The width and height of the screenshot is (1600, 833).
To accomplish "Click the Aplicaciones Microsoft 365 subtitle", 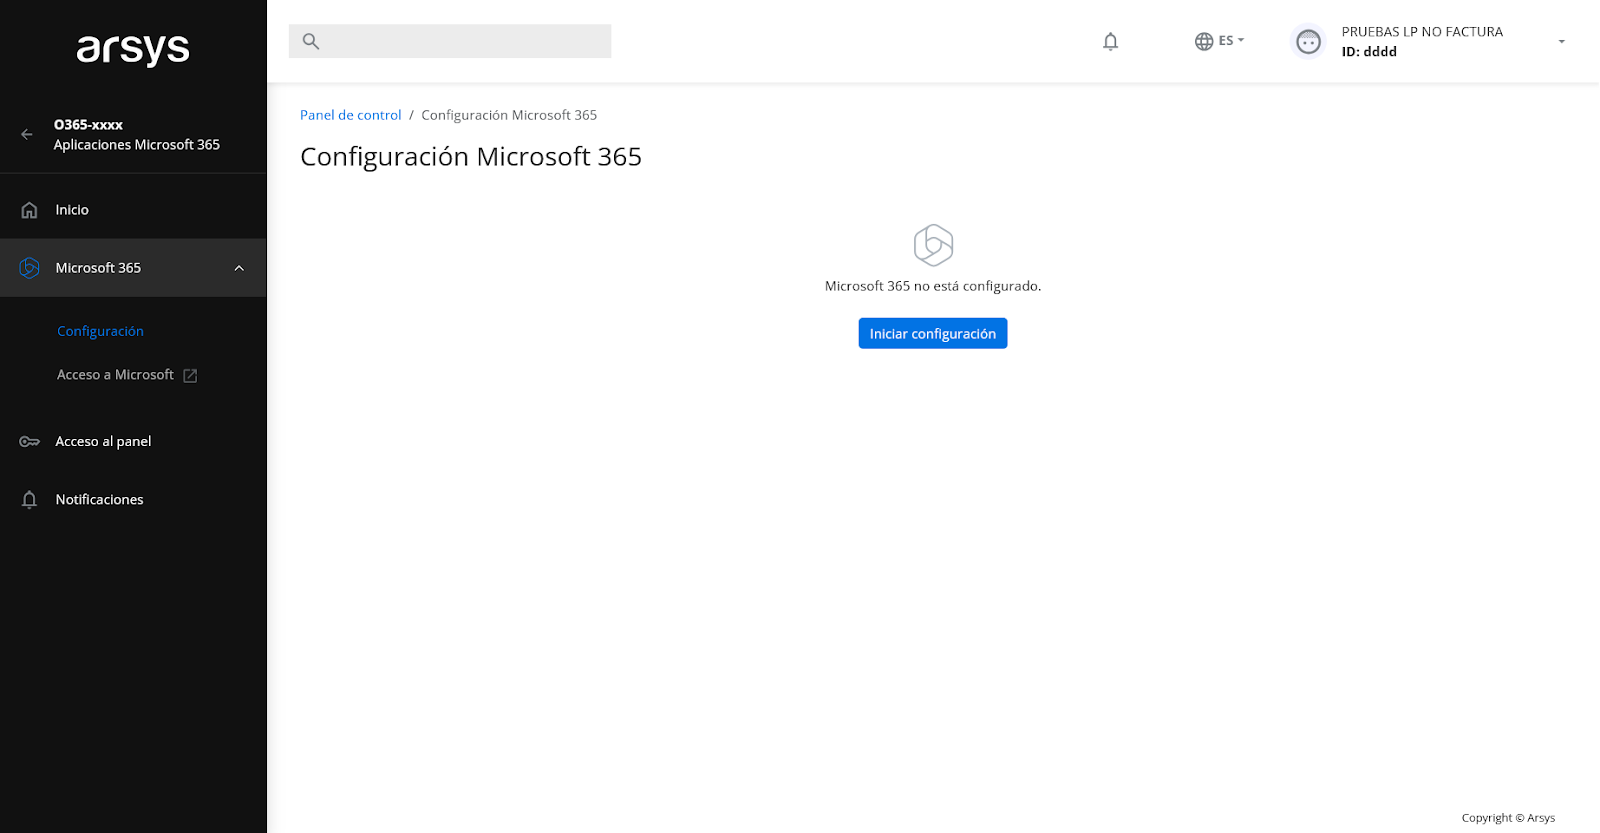I will 137,145.
